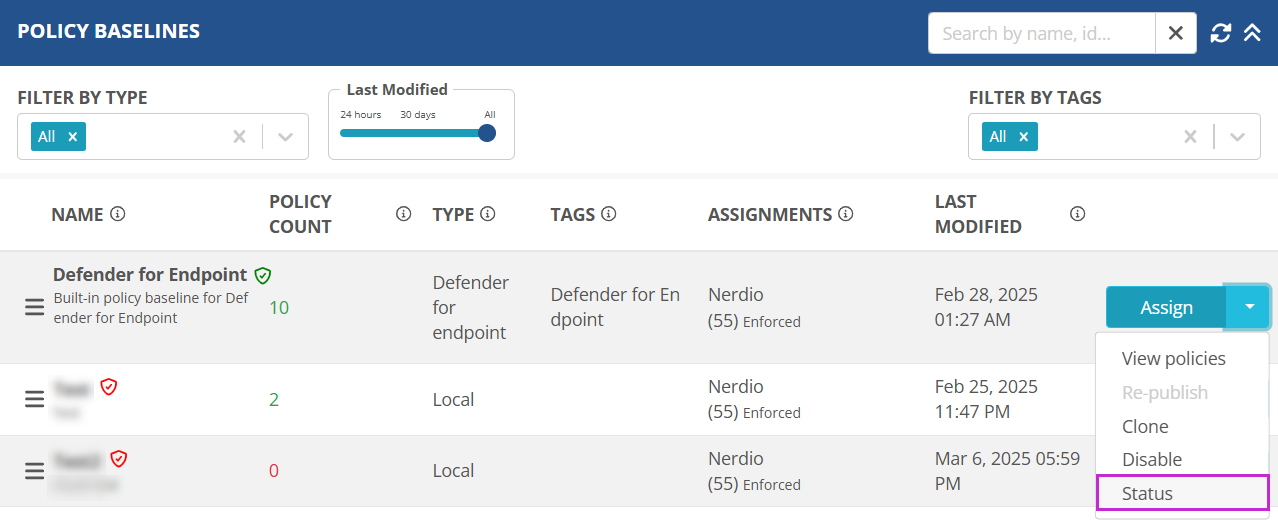This screenshot has width=1278, height=521.
Task: Focus the search by name input field
Action: [1041, 33]
